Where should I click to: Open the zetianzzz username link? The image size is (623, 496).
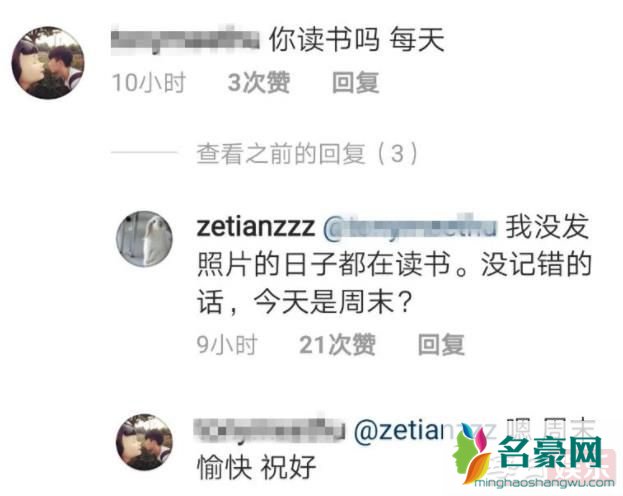[256, 227]
